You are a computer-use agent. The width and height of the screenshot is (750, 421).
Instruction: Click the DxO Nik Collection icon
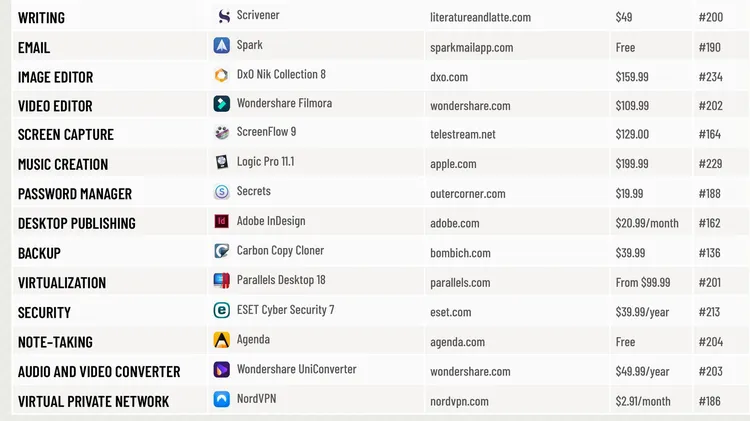coord(222,75)
